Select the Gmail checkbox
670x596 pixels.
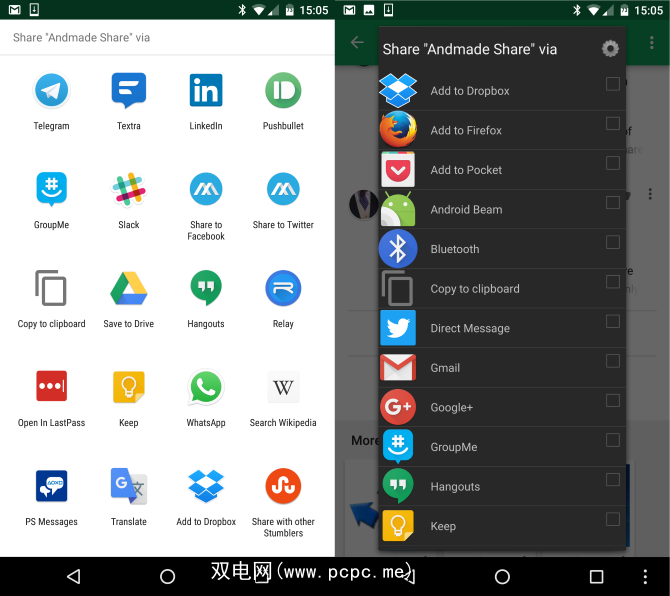pos(613,361)
